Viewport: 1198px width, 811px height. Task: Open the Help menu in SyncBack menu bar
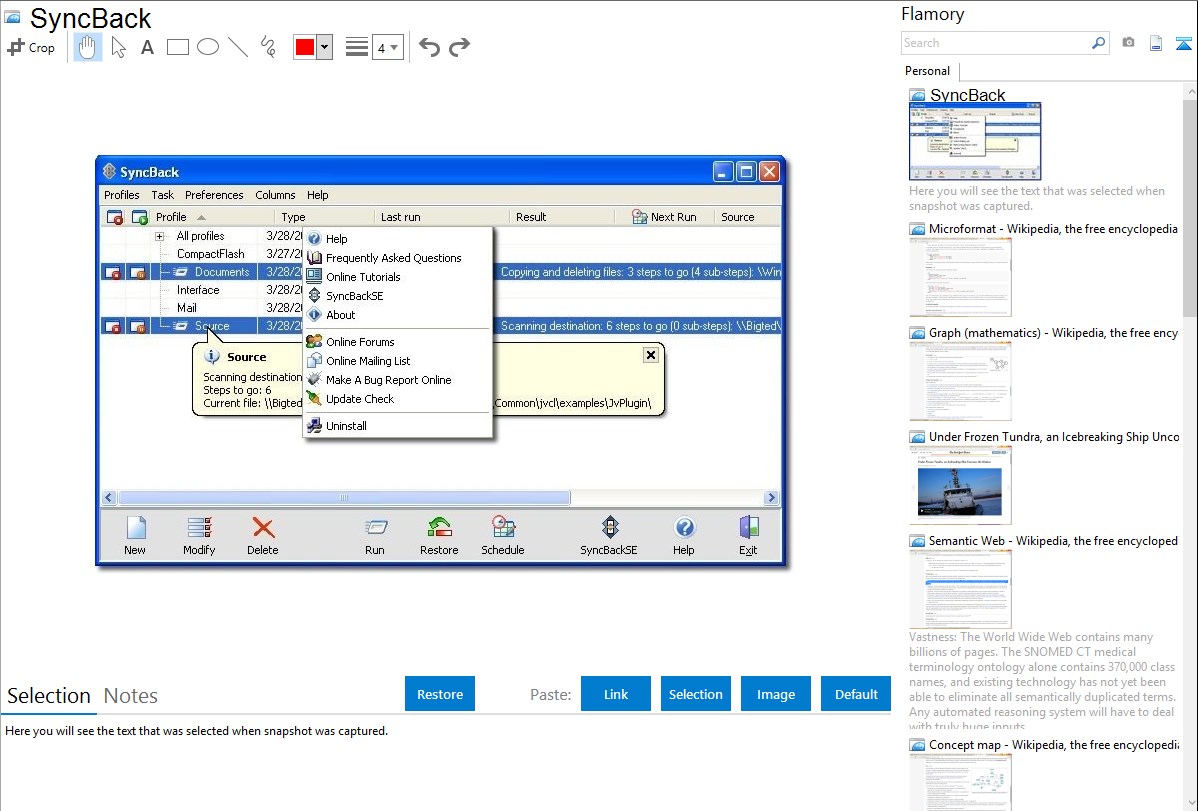tap(318, 195)
